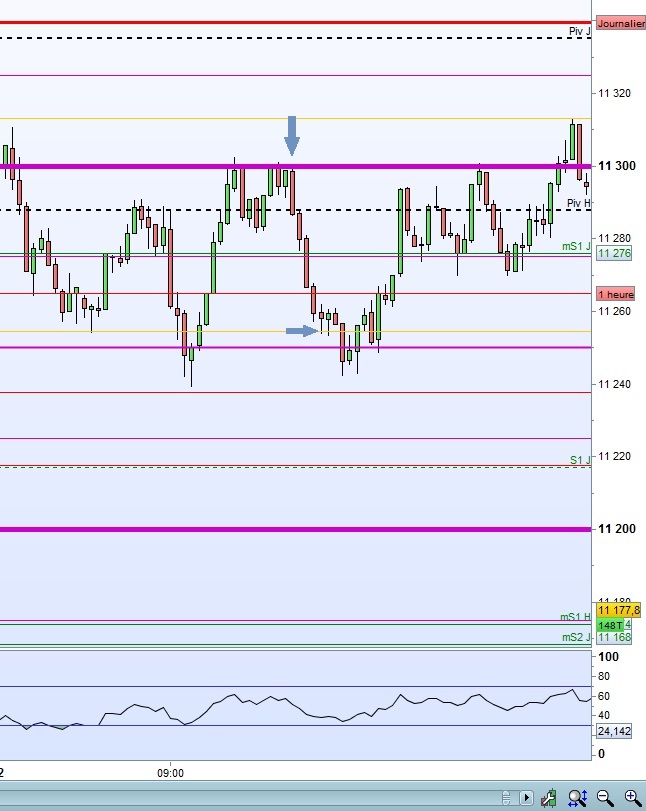Click the S1 J support label
Screen dimensions: 646x811
pos(580,460)
